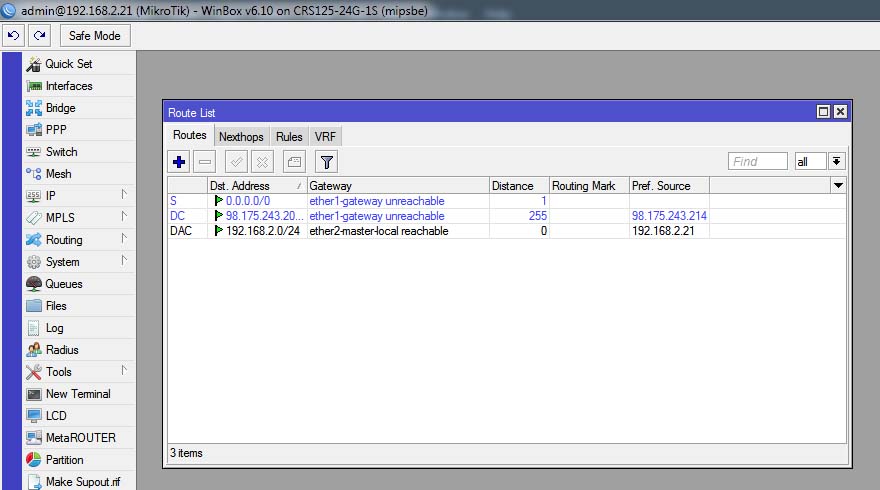The width and height of the screenshot is (880, 490).
Task: Open the MetaROUTER section
Action: (x=79, y=438)
